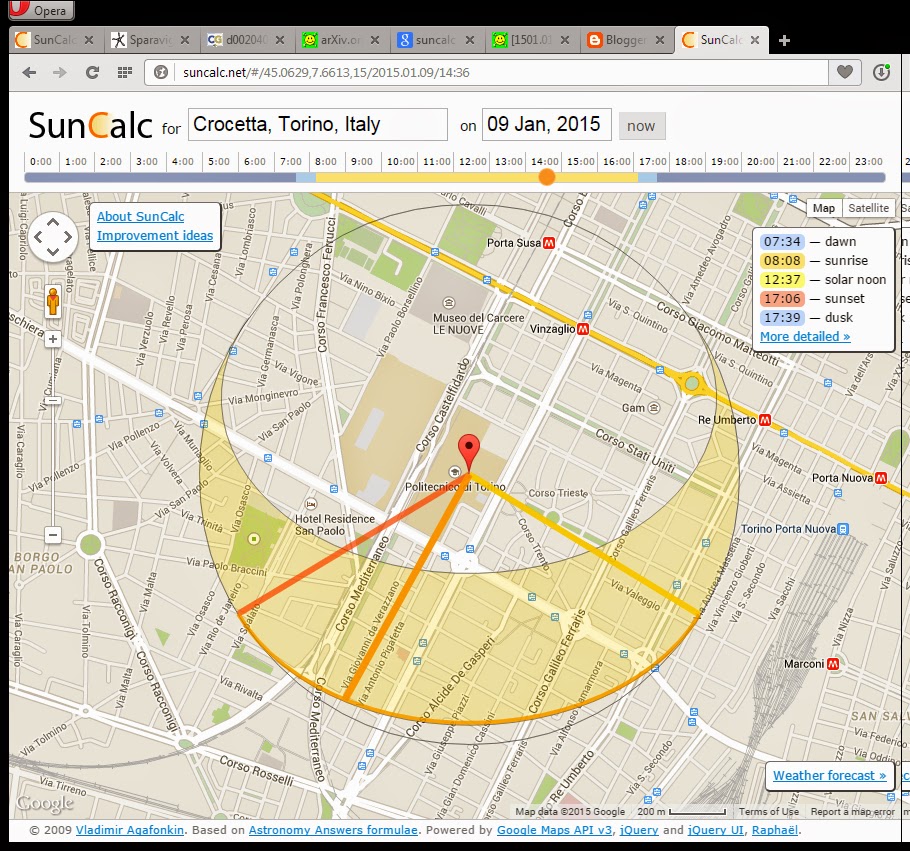Click the now button
This screenshot has height=851, width=910.
[x=642, y=126]
